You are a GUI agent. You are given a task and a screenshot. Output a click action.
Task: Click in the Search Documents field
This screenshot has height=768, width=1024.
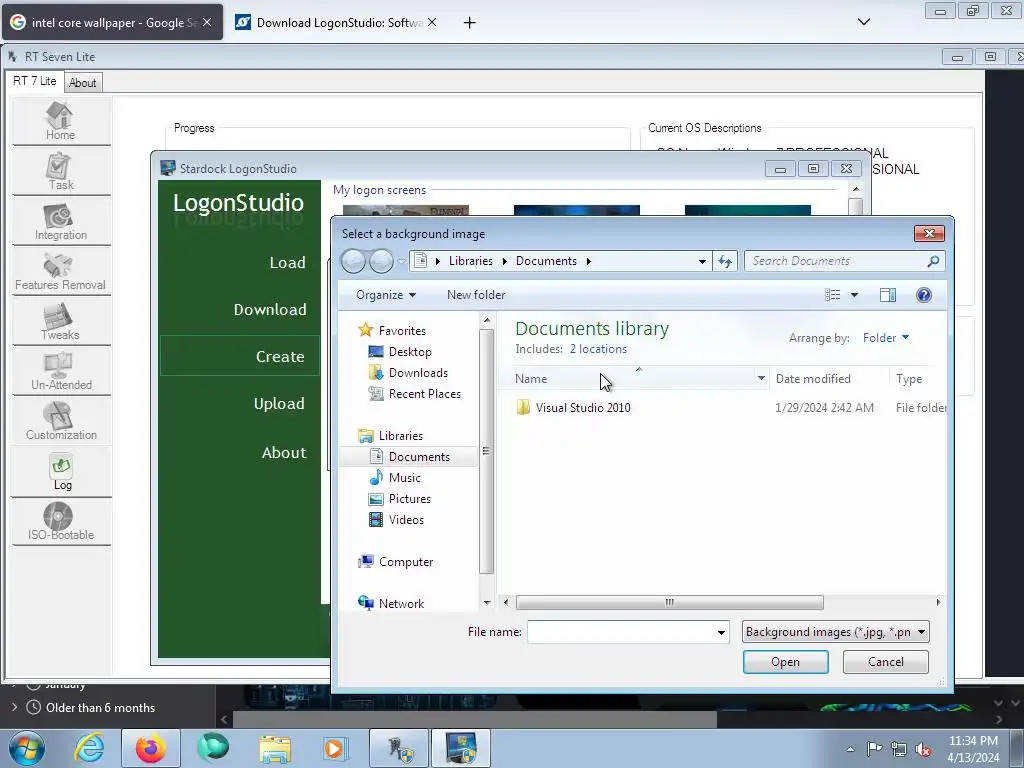click(x=836, y=261)
